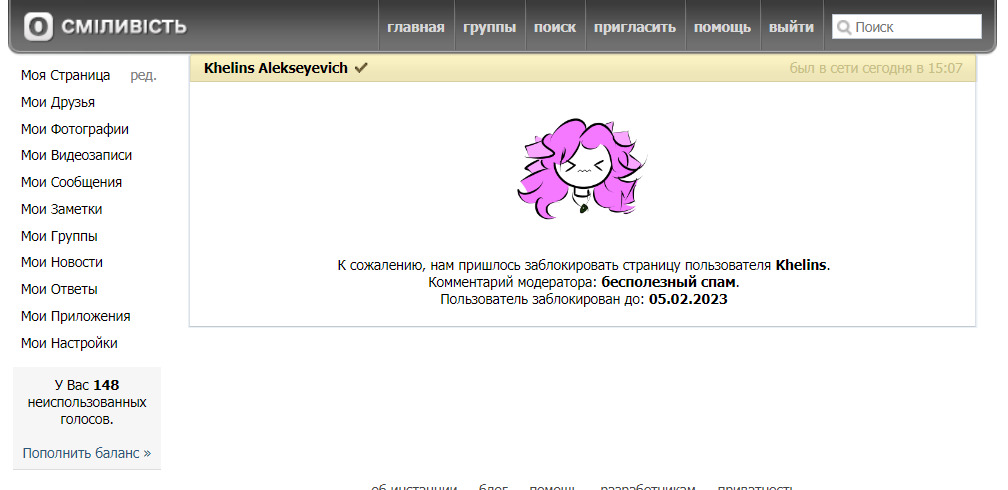Log out via the выйти item
The height and width of the screenshot is (490, 1008).
tap(791, 27)
